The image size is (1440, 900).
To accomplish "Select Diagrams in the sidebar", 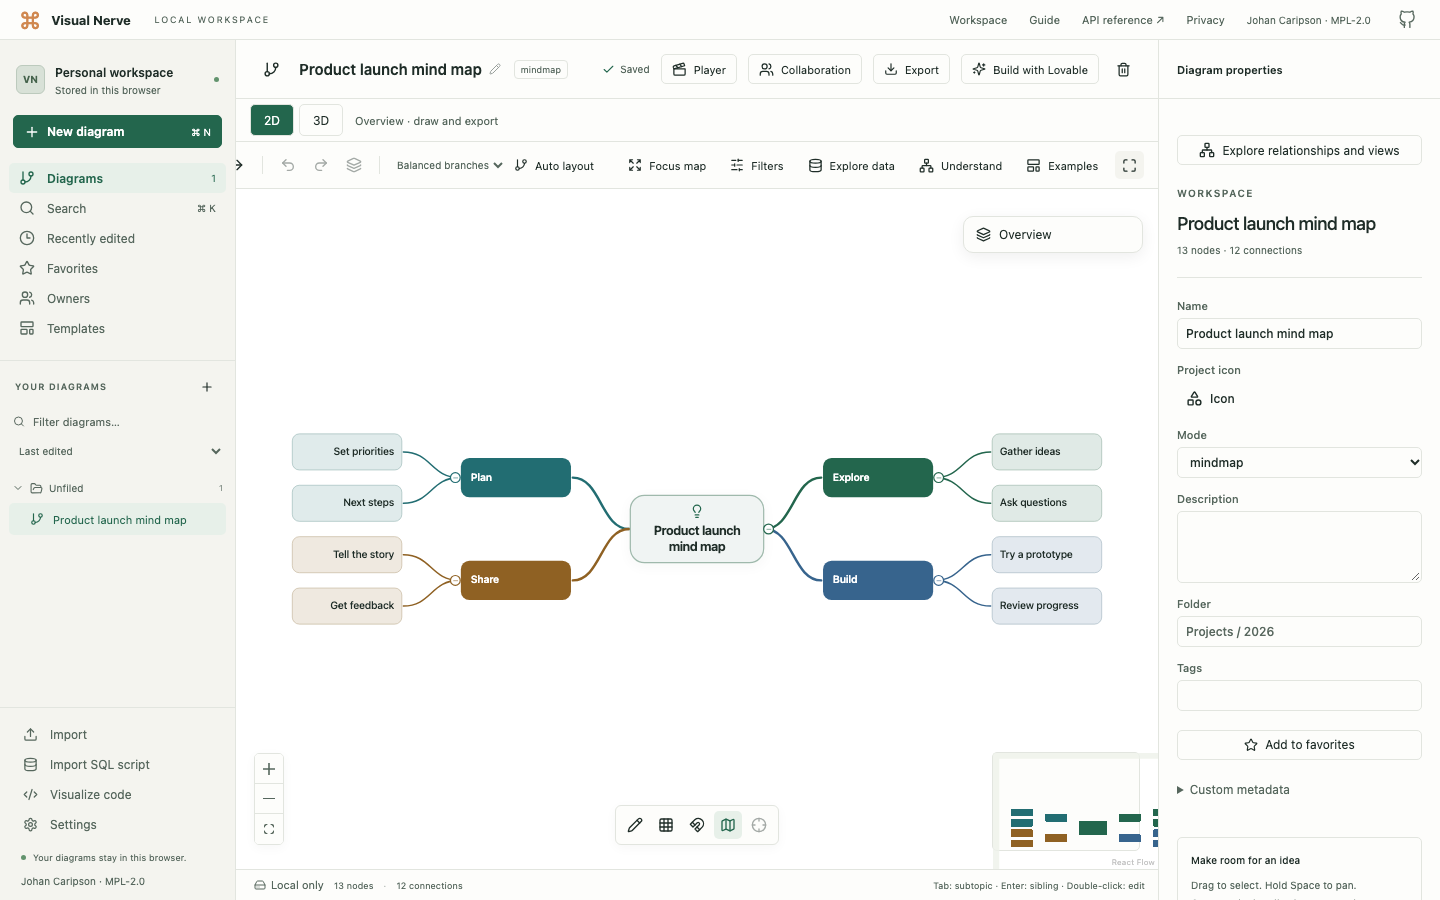I will click(x=118, y=179).
